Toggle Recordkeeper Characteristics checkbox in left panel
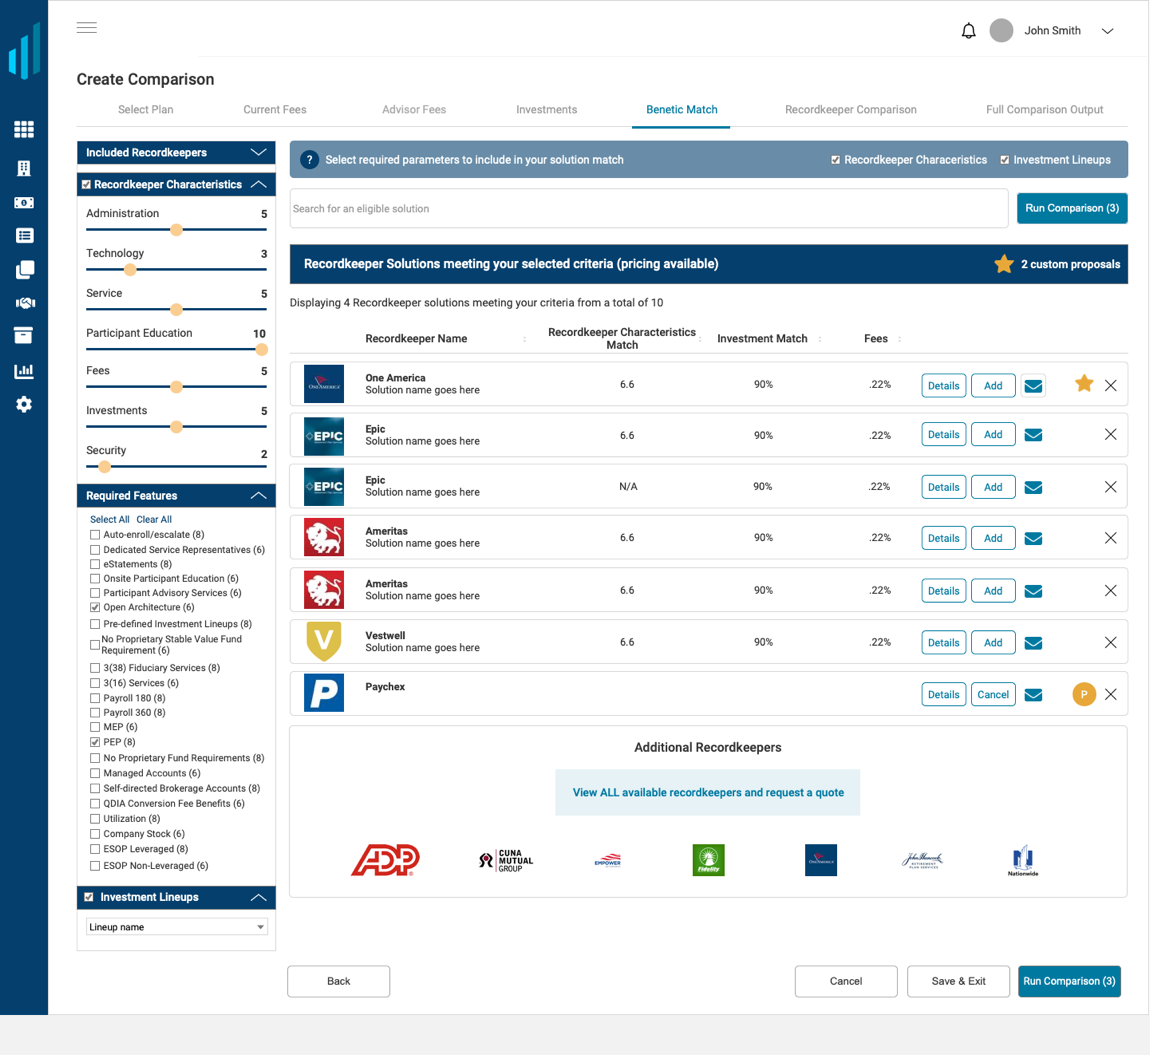Image resolution: width=1150 pixels, height=1055 pixels. (x=87, y=185)
